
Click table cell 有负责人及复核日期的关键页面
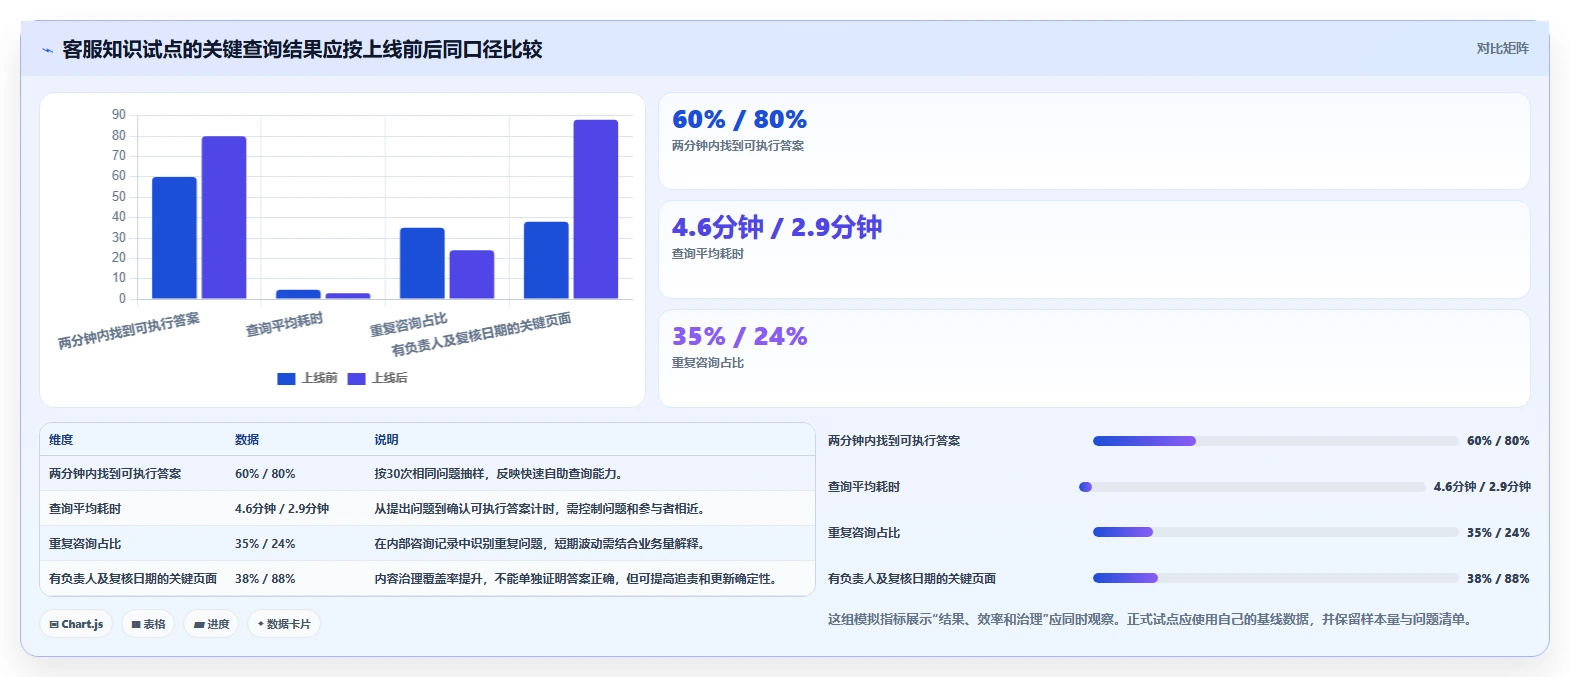point(133,579)
